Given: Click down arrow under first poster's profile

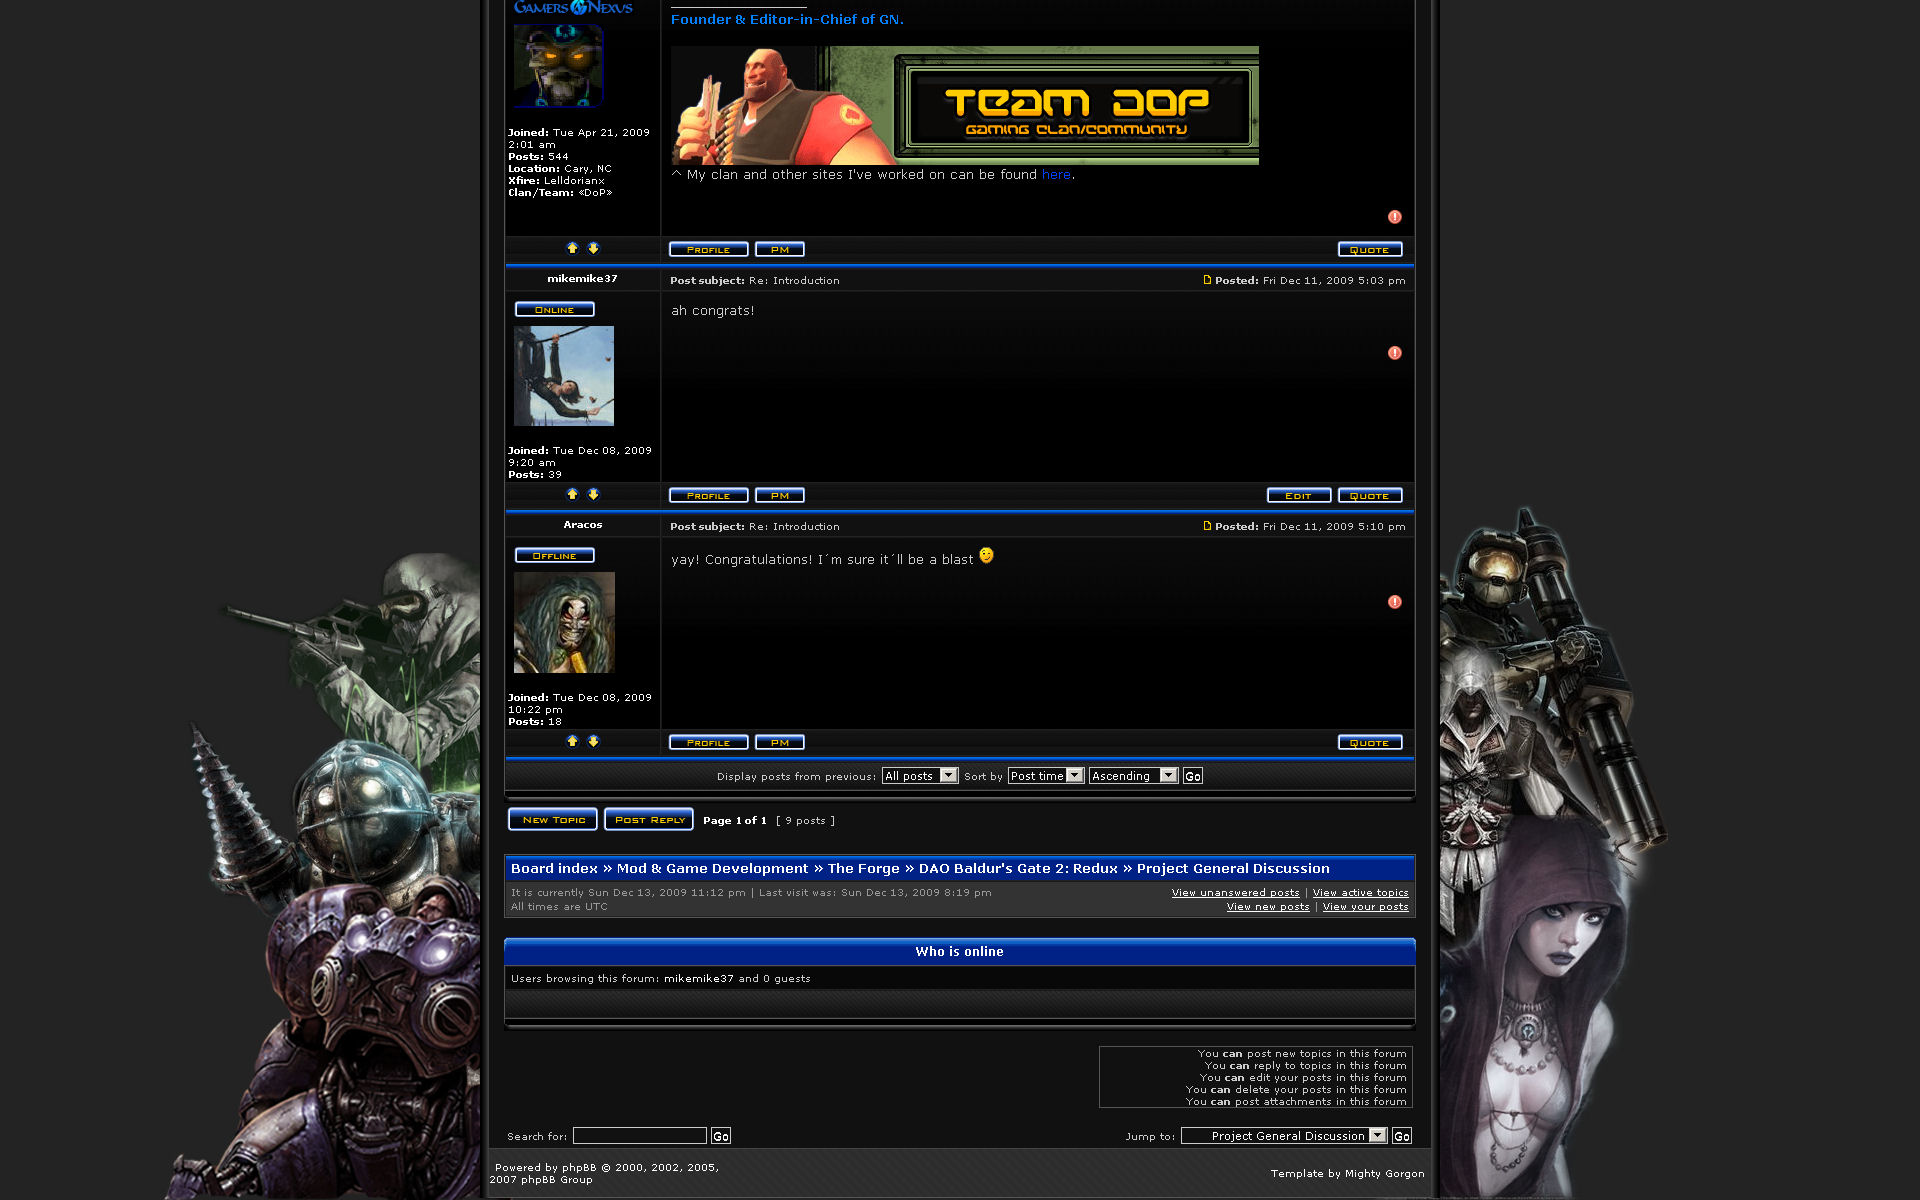Looking at the screenshot, I should click(593, 248).
